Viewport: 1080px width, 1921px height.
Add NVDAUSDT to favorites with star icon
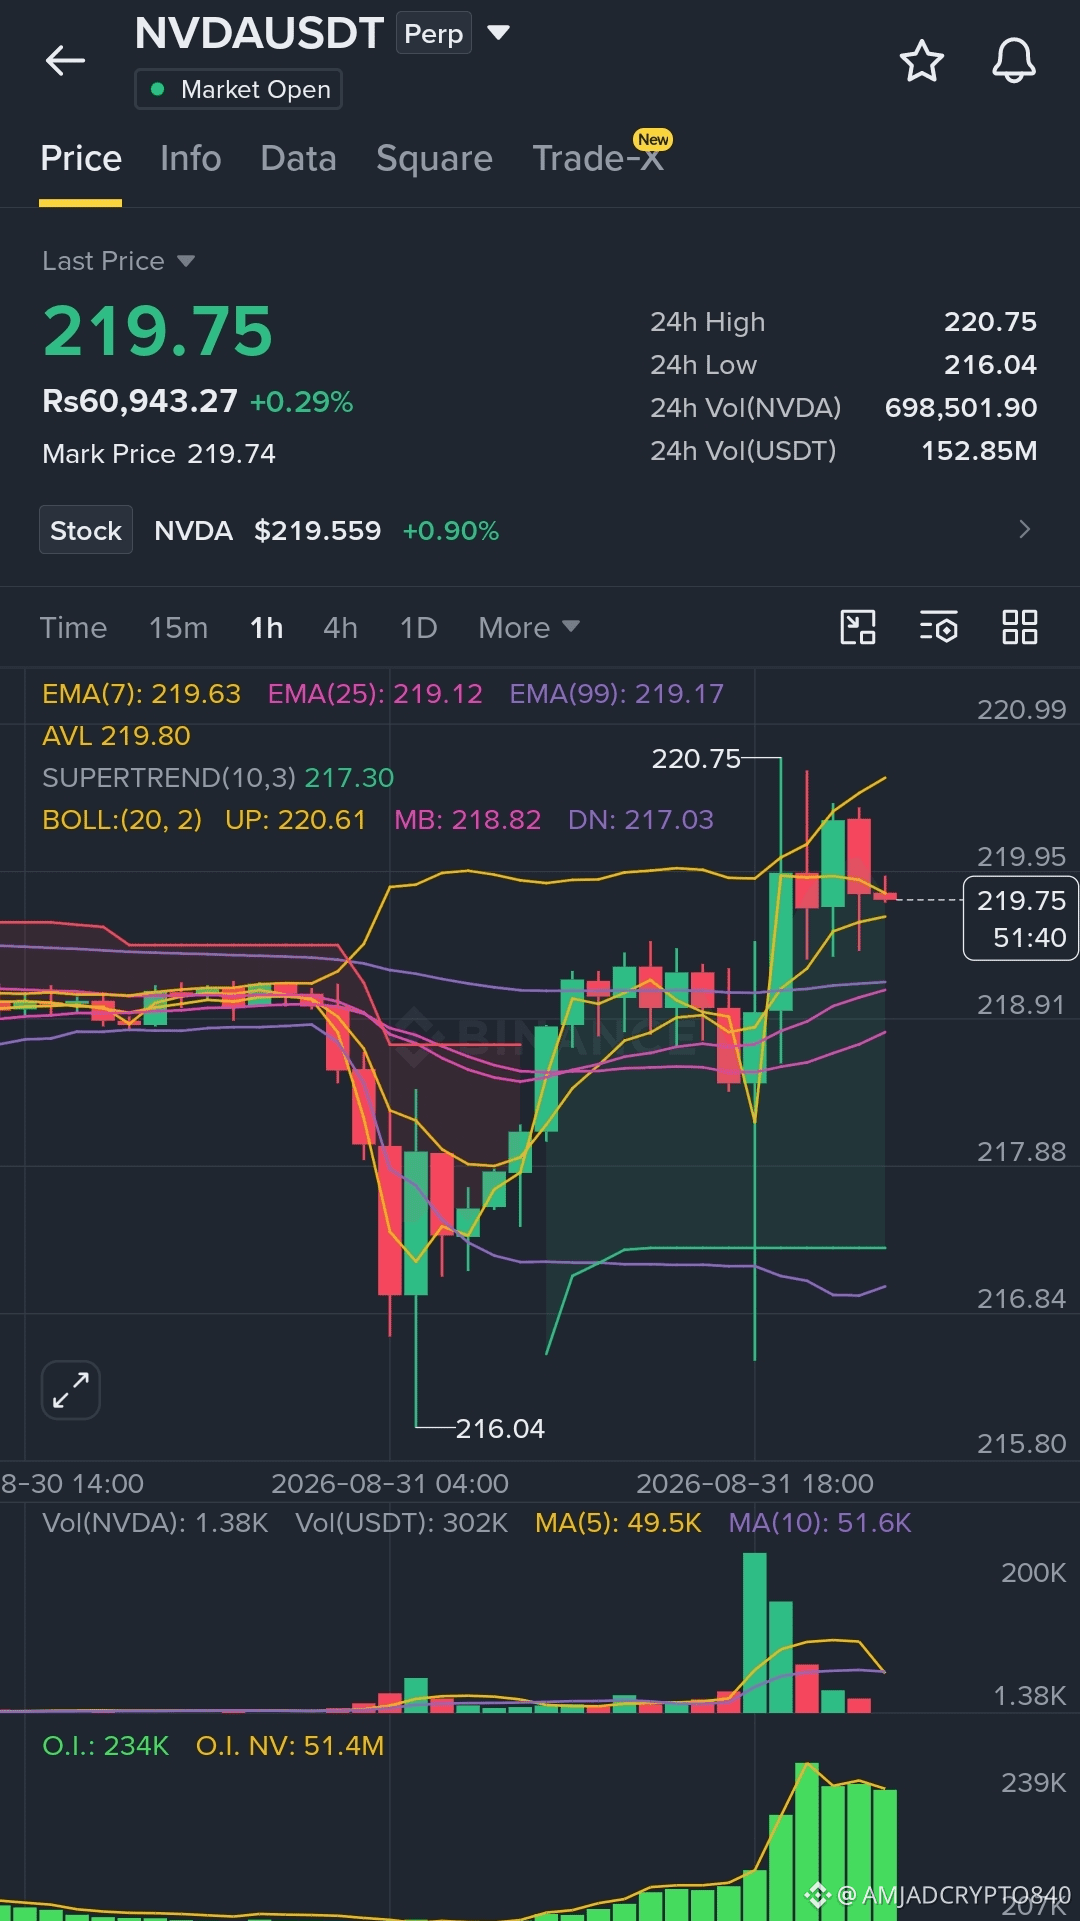(921, 61)
